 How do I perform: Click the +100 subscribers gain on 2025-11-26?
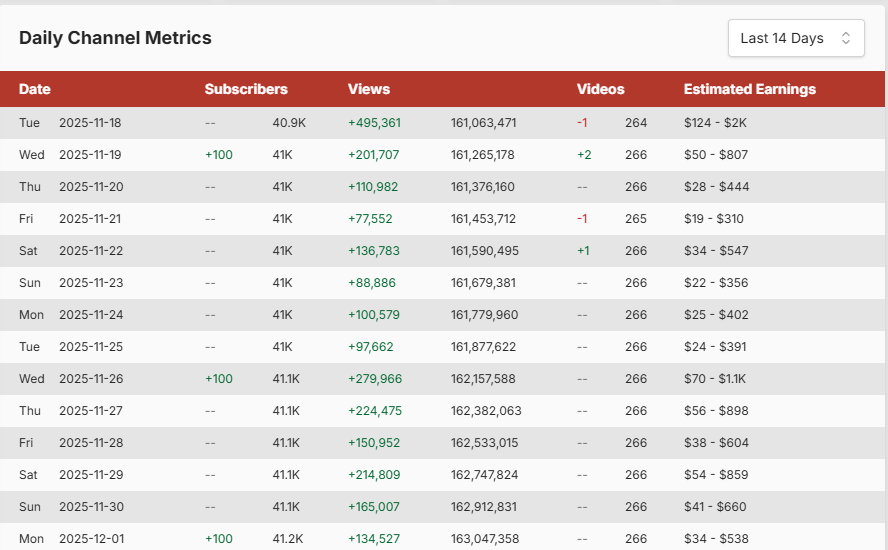219,379
